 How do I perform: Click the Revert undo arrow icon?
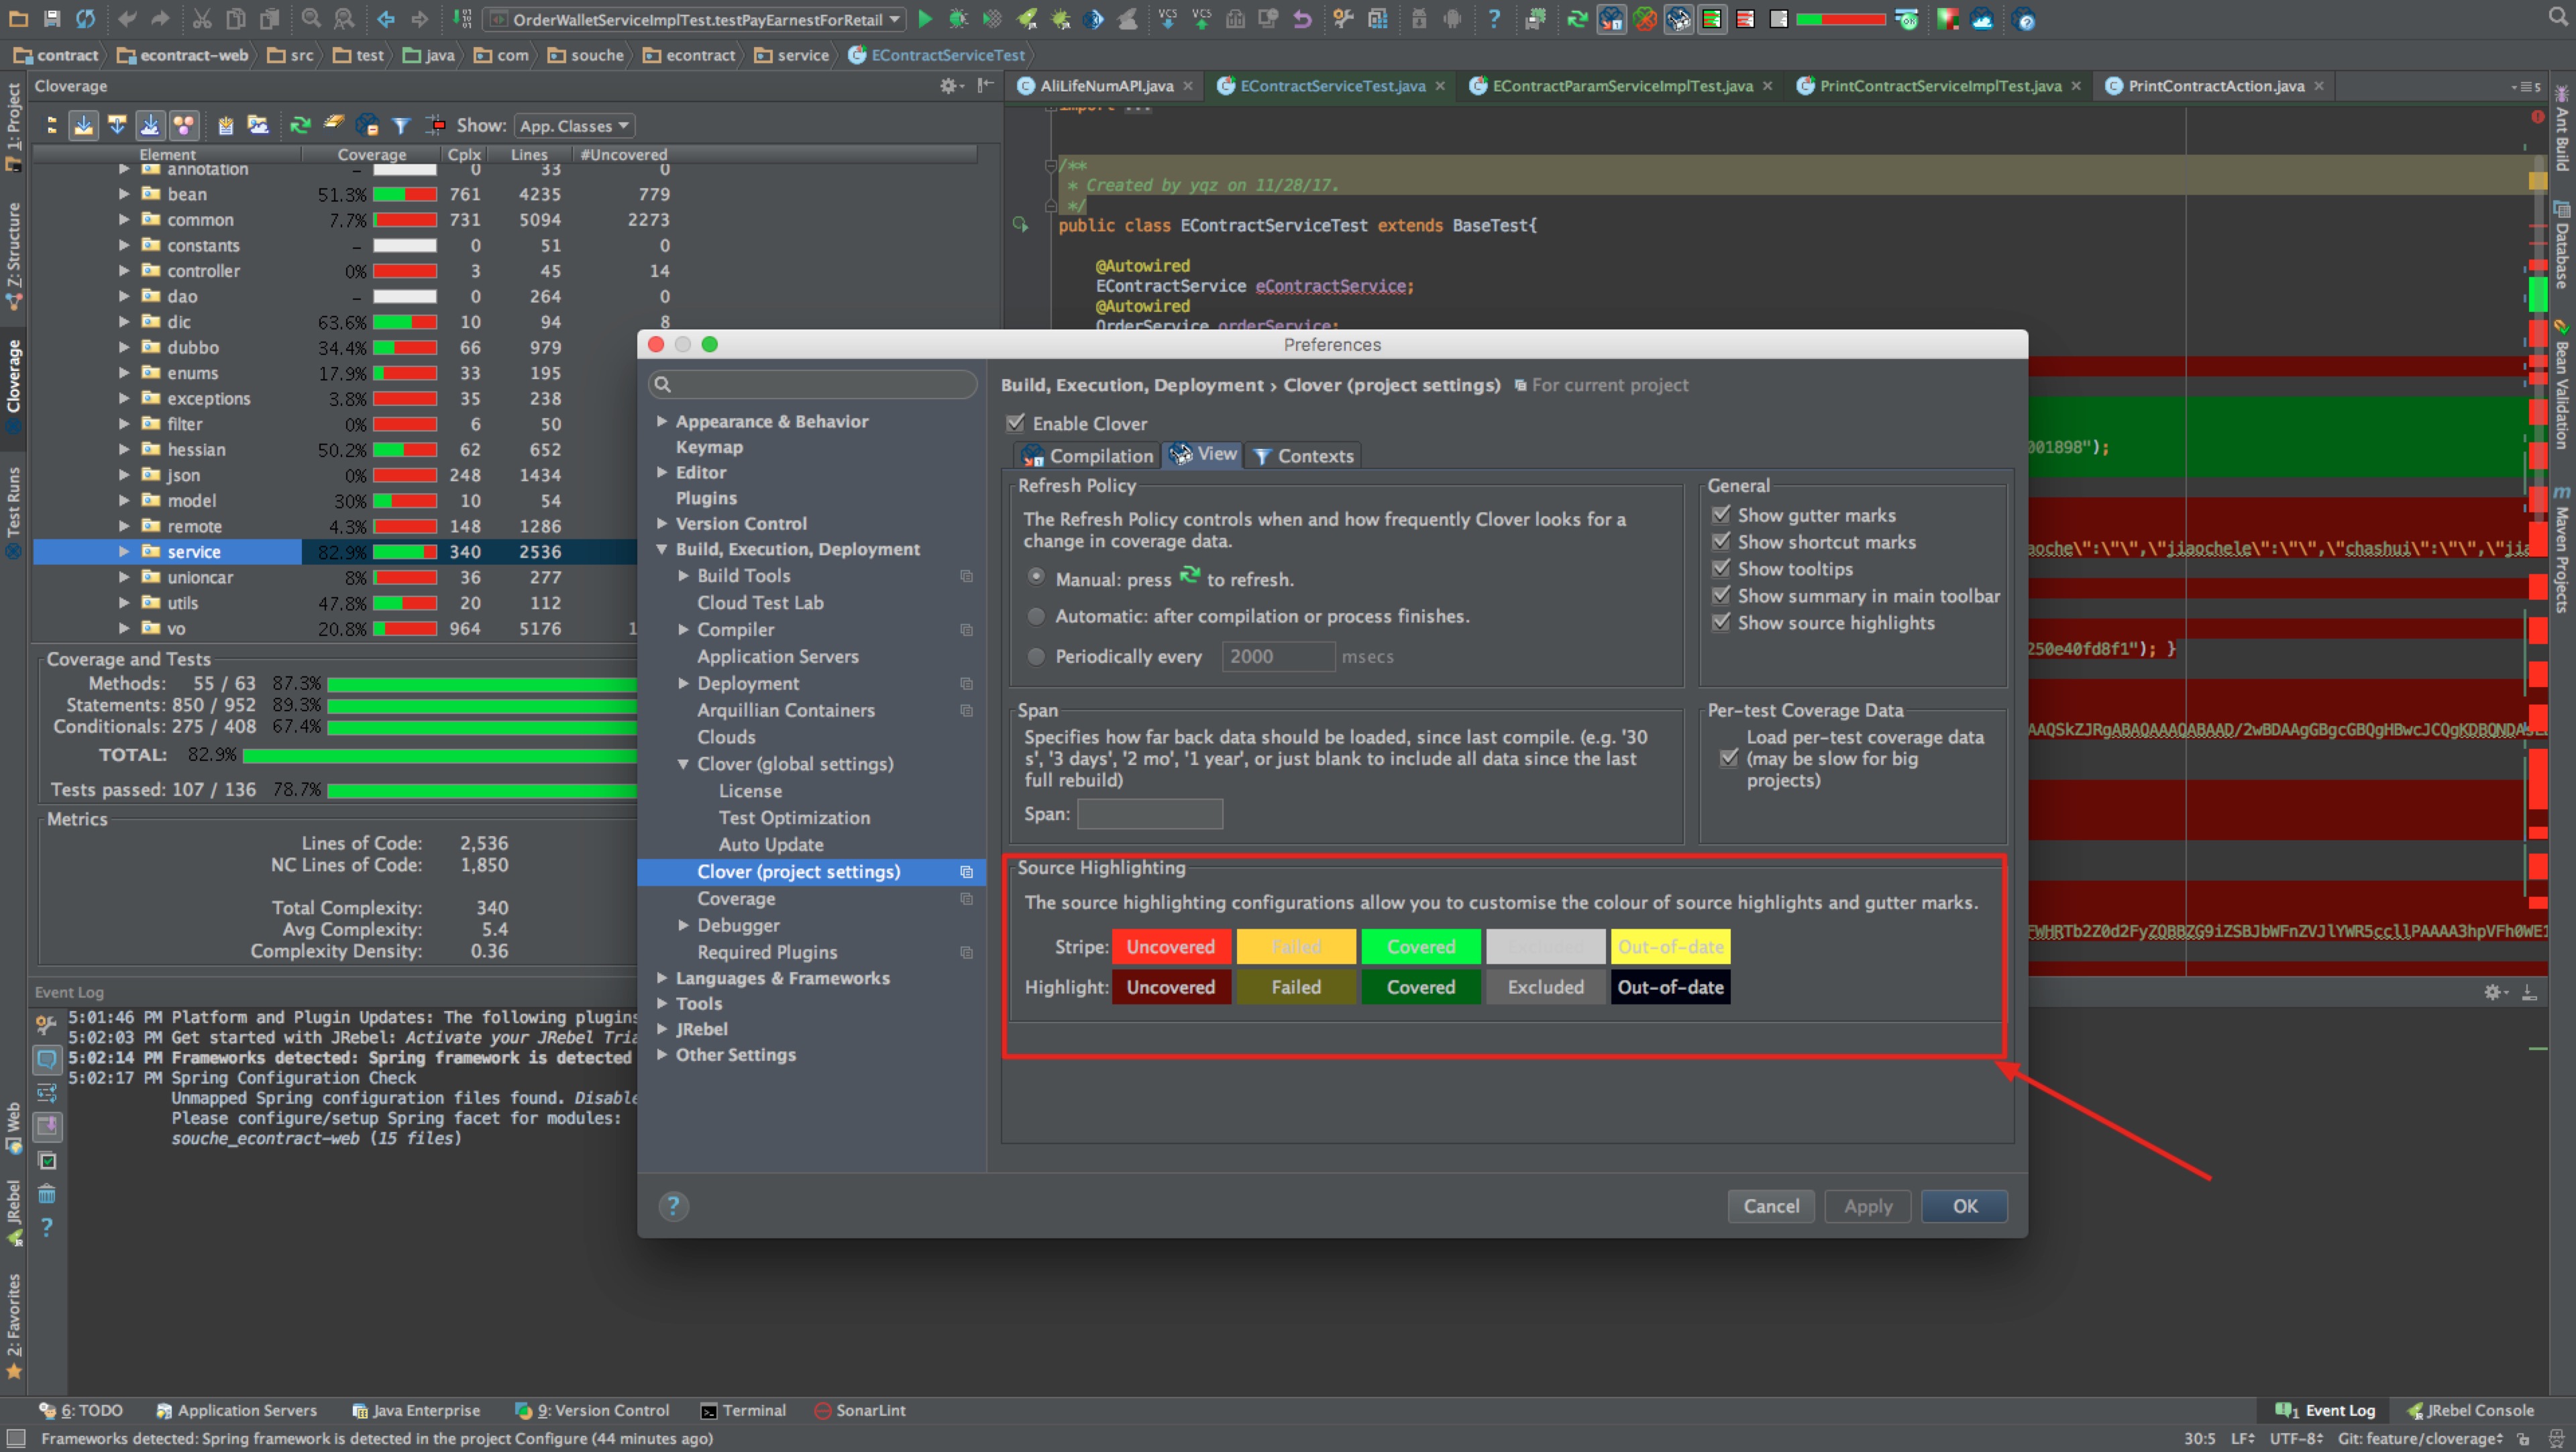click(1301, 19)
